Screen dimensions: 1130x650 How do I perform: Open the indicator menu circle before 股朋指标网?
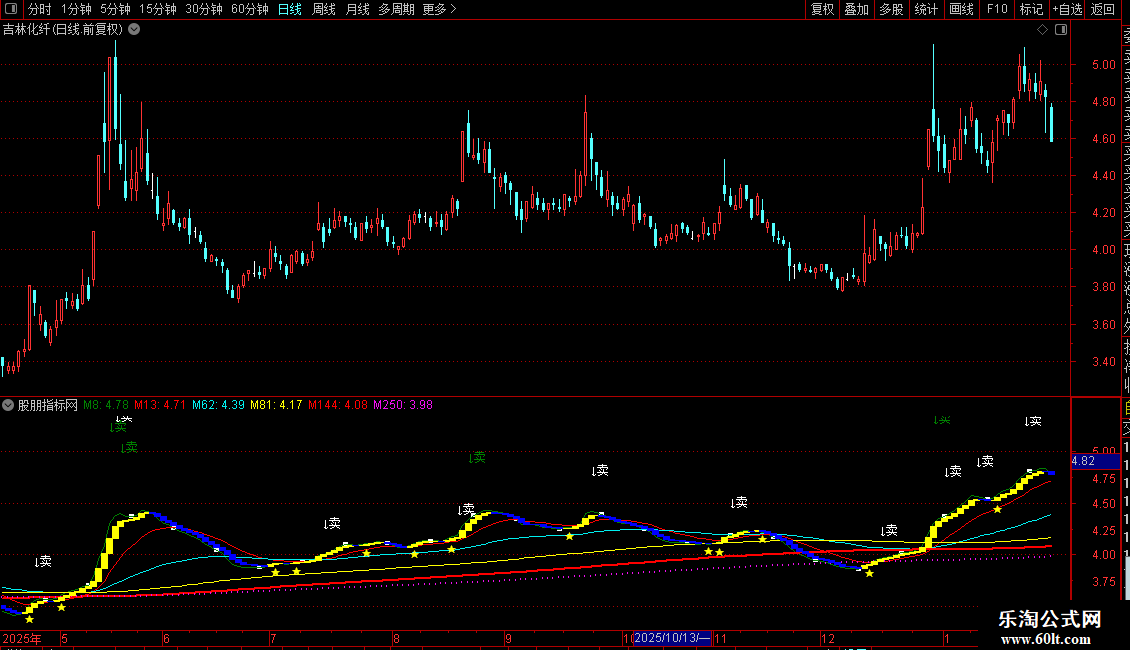tap(8, 405)
